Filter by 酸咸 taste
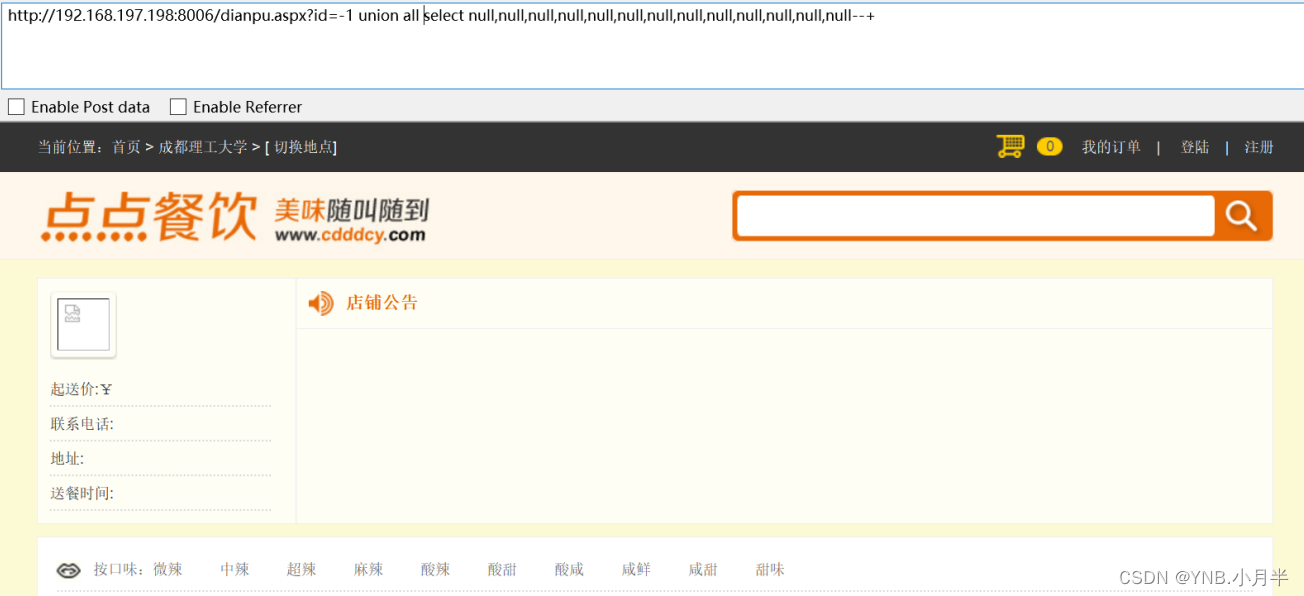Screen dimensions: 1304x596 click(570, 569)
